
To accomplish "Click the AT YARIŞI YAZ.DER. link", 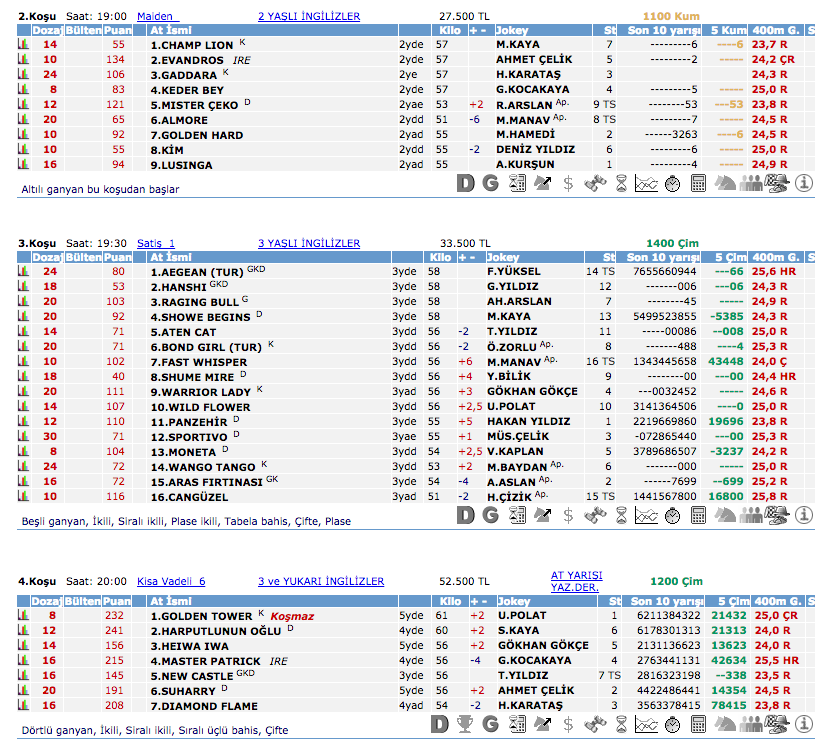I will pyautogui.click(x=576, y=581).
